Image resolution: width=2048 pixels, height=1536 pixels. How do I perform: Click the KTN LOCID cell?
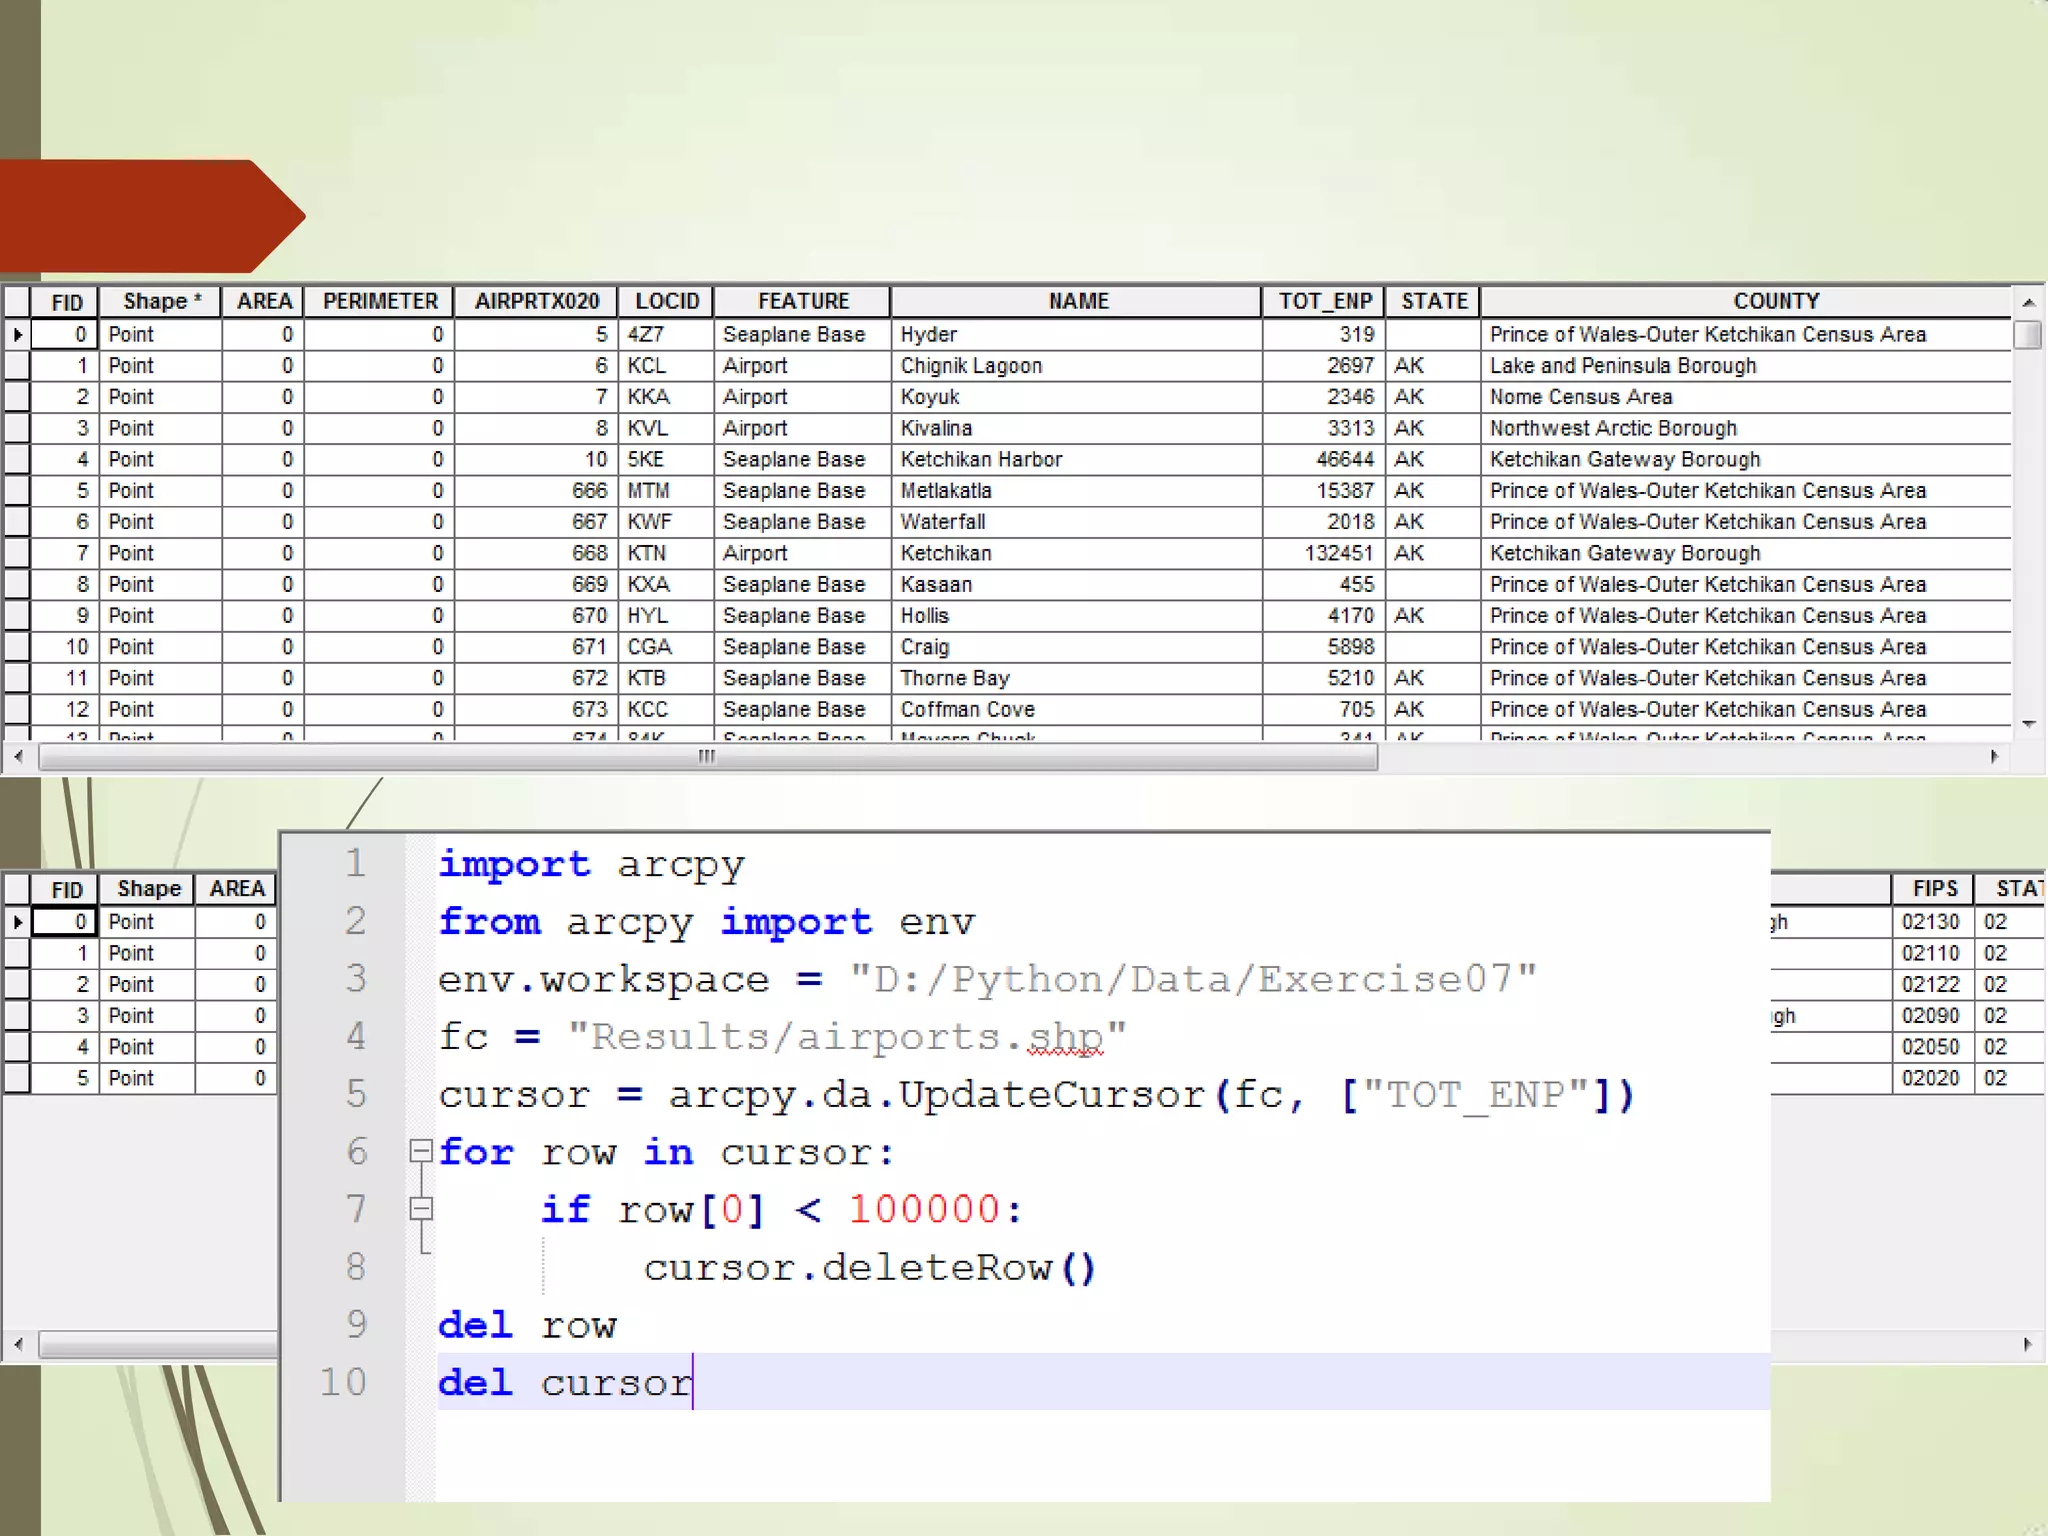coord(666,553)
